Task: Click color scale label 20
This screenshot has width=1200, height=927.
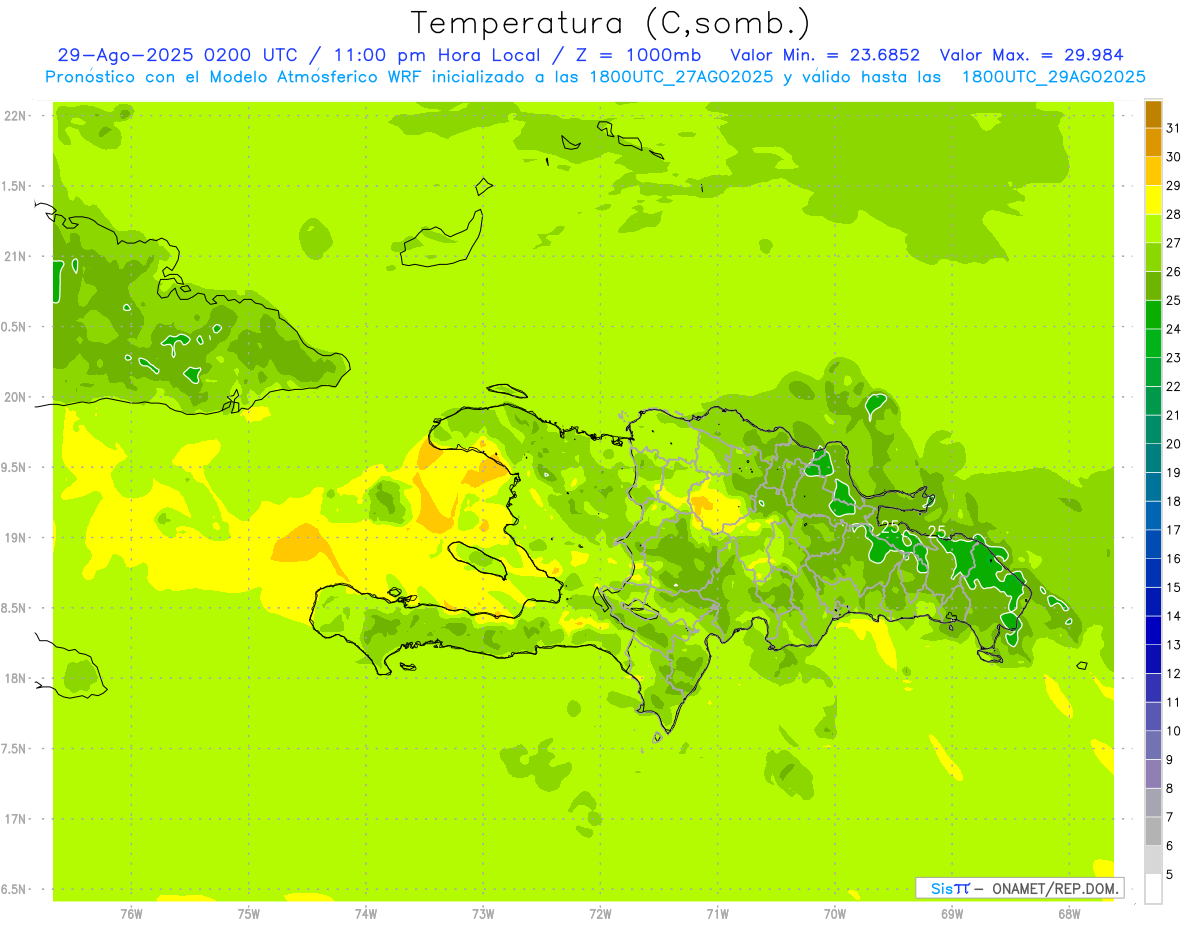Action: point(1174,444)
